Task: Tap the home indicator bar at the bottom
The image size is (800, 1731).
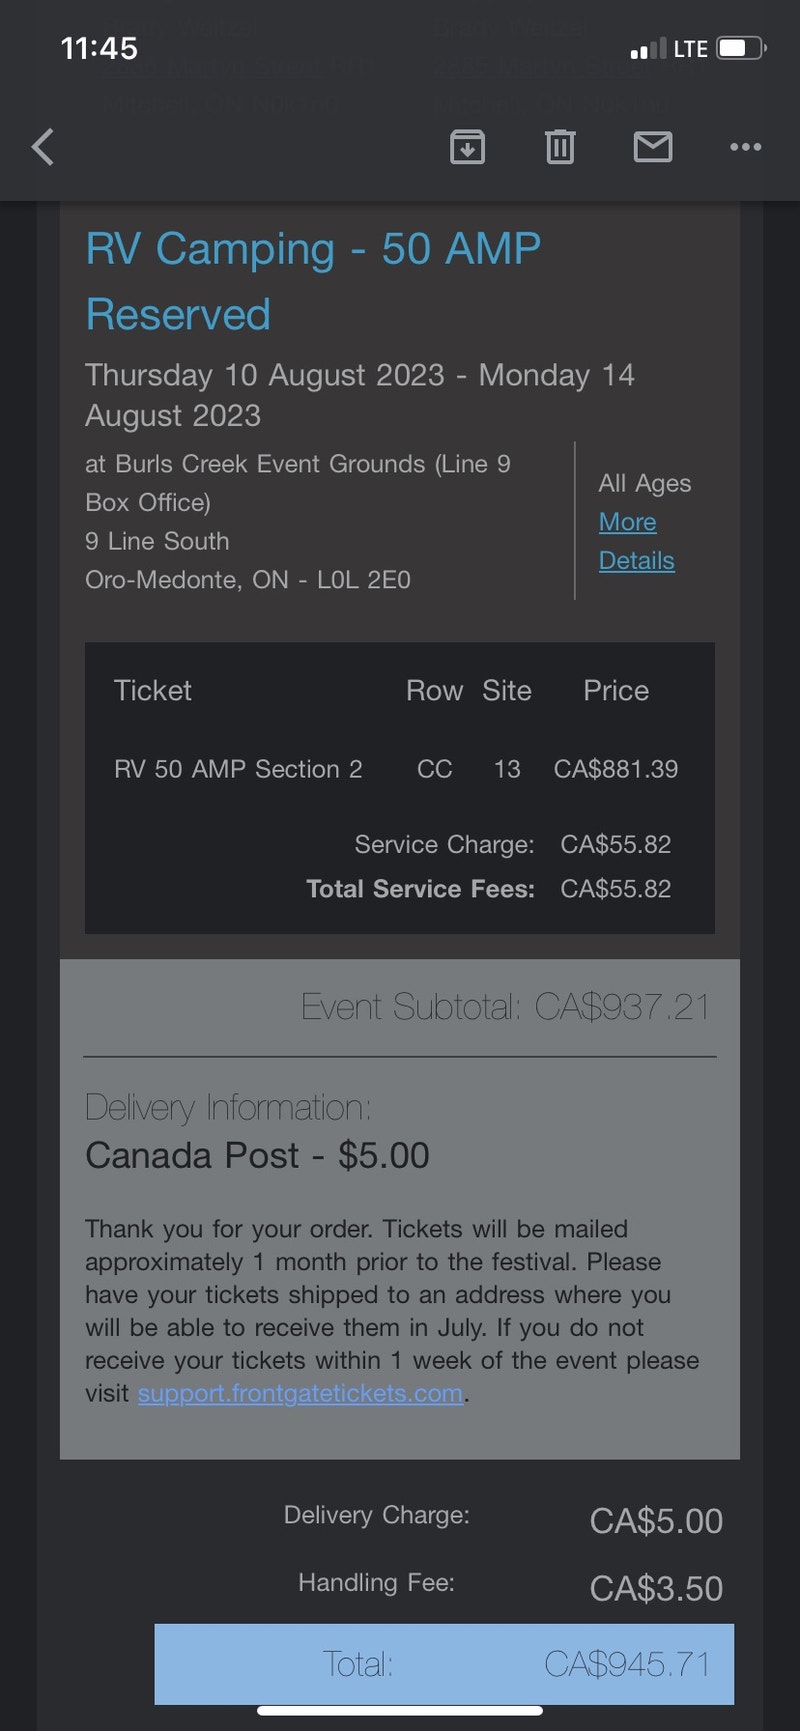Action: coord(400,1711)
